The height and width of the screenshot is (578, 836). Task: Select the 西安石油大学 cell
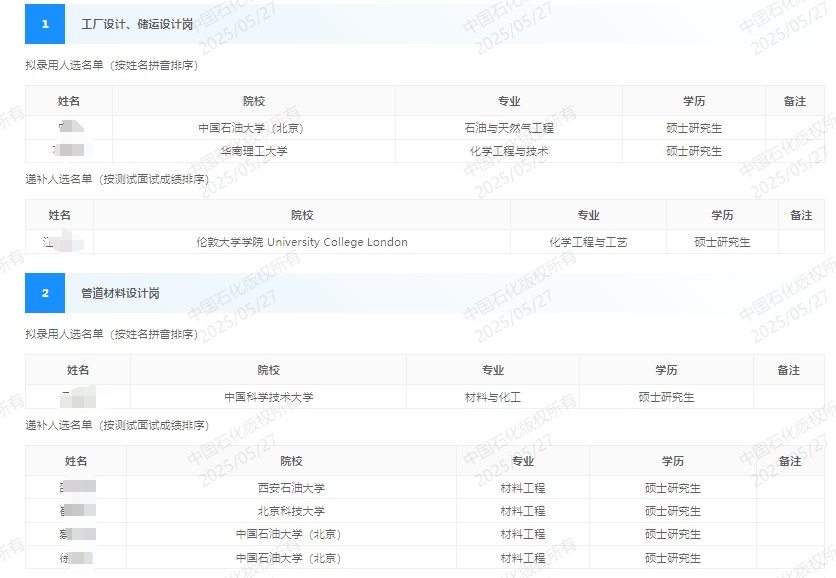(288, 487)
